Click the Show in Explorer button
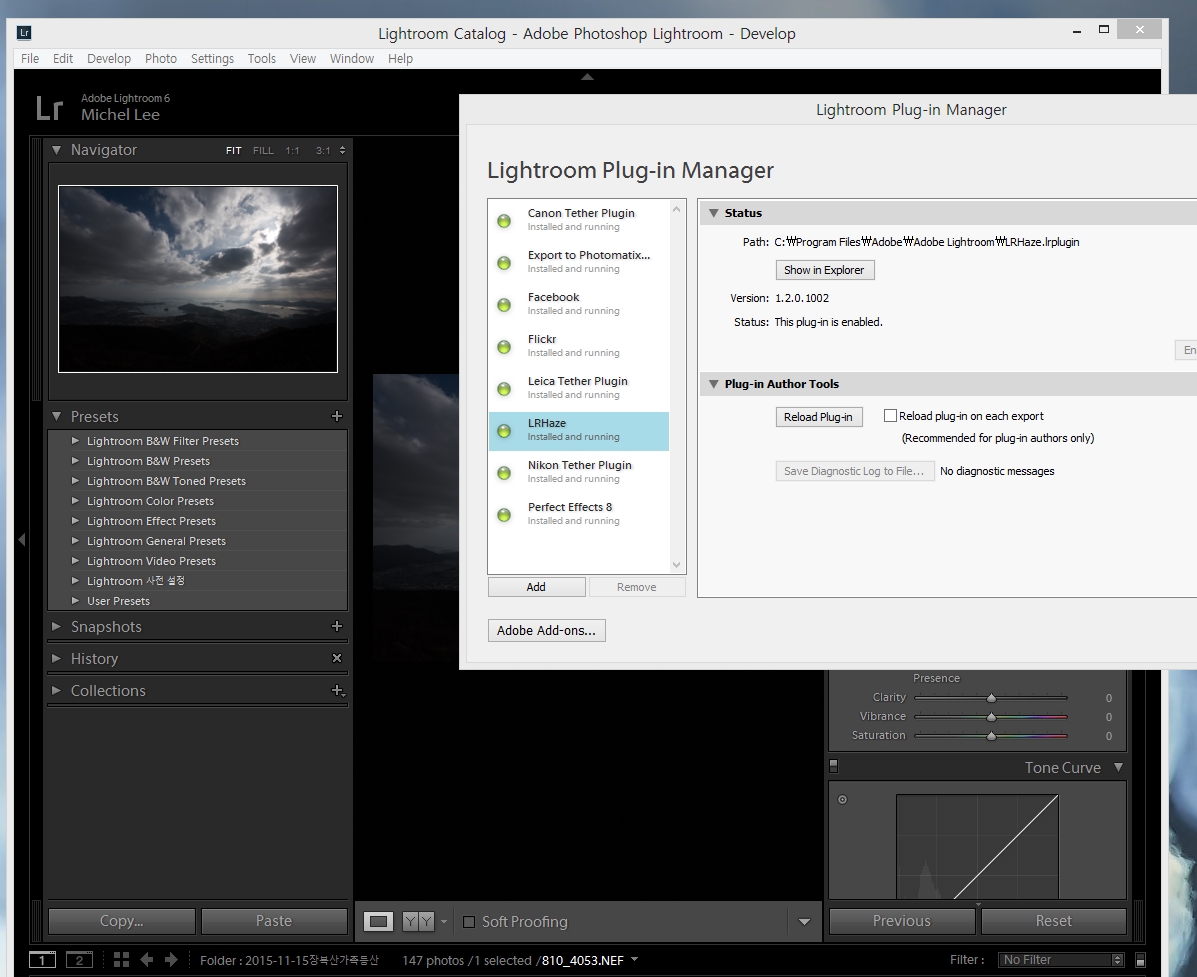 point(825,270)
